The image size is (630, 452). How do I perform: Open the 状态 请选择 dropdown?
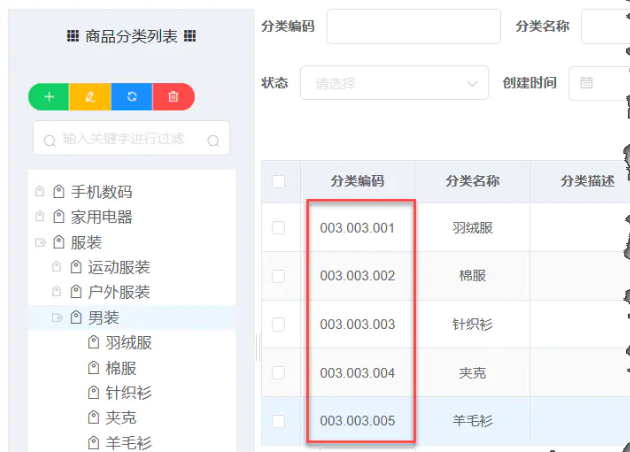394,83
